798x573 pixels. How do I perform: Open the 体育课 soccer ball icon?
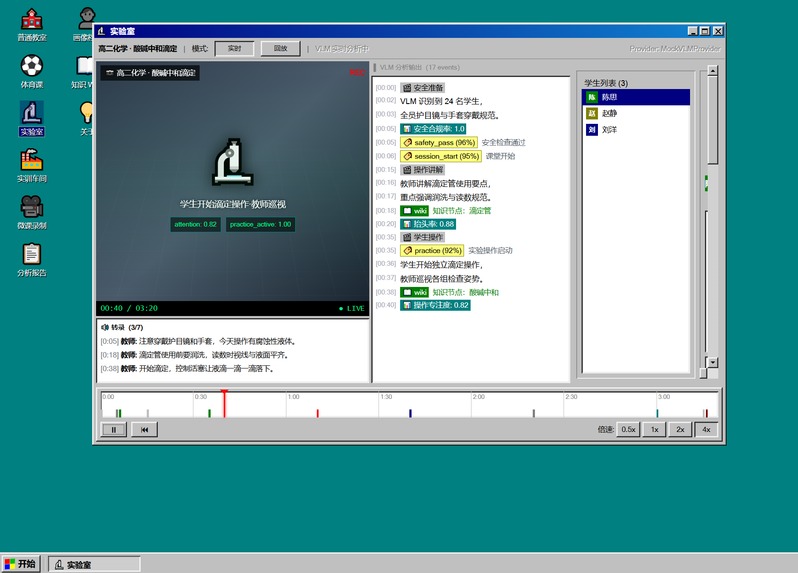(32, 72)
